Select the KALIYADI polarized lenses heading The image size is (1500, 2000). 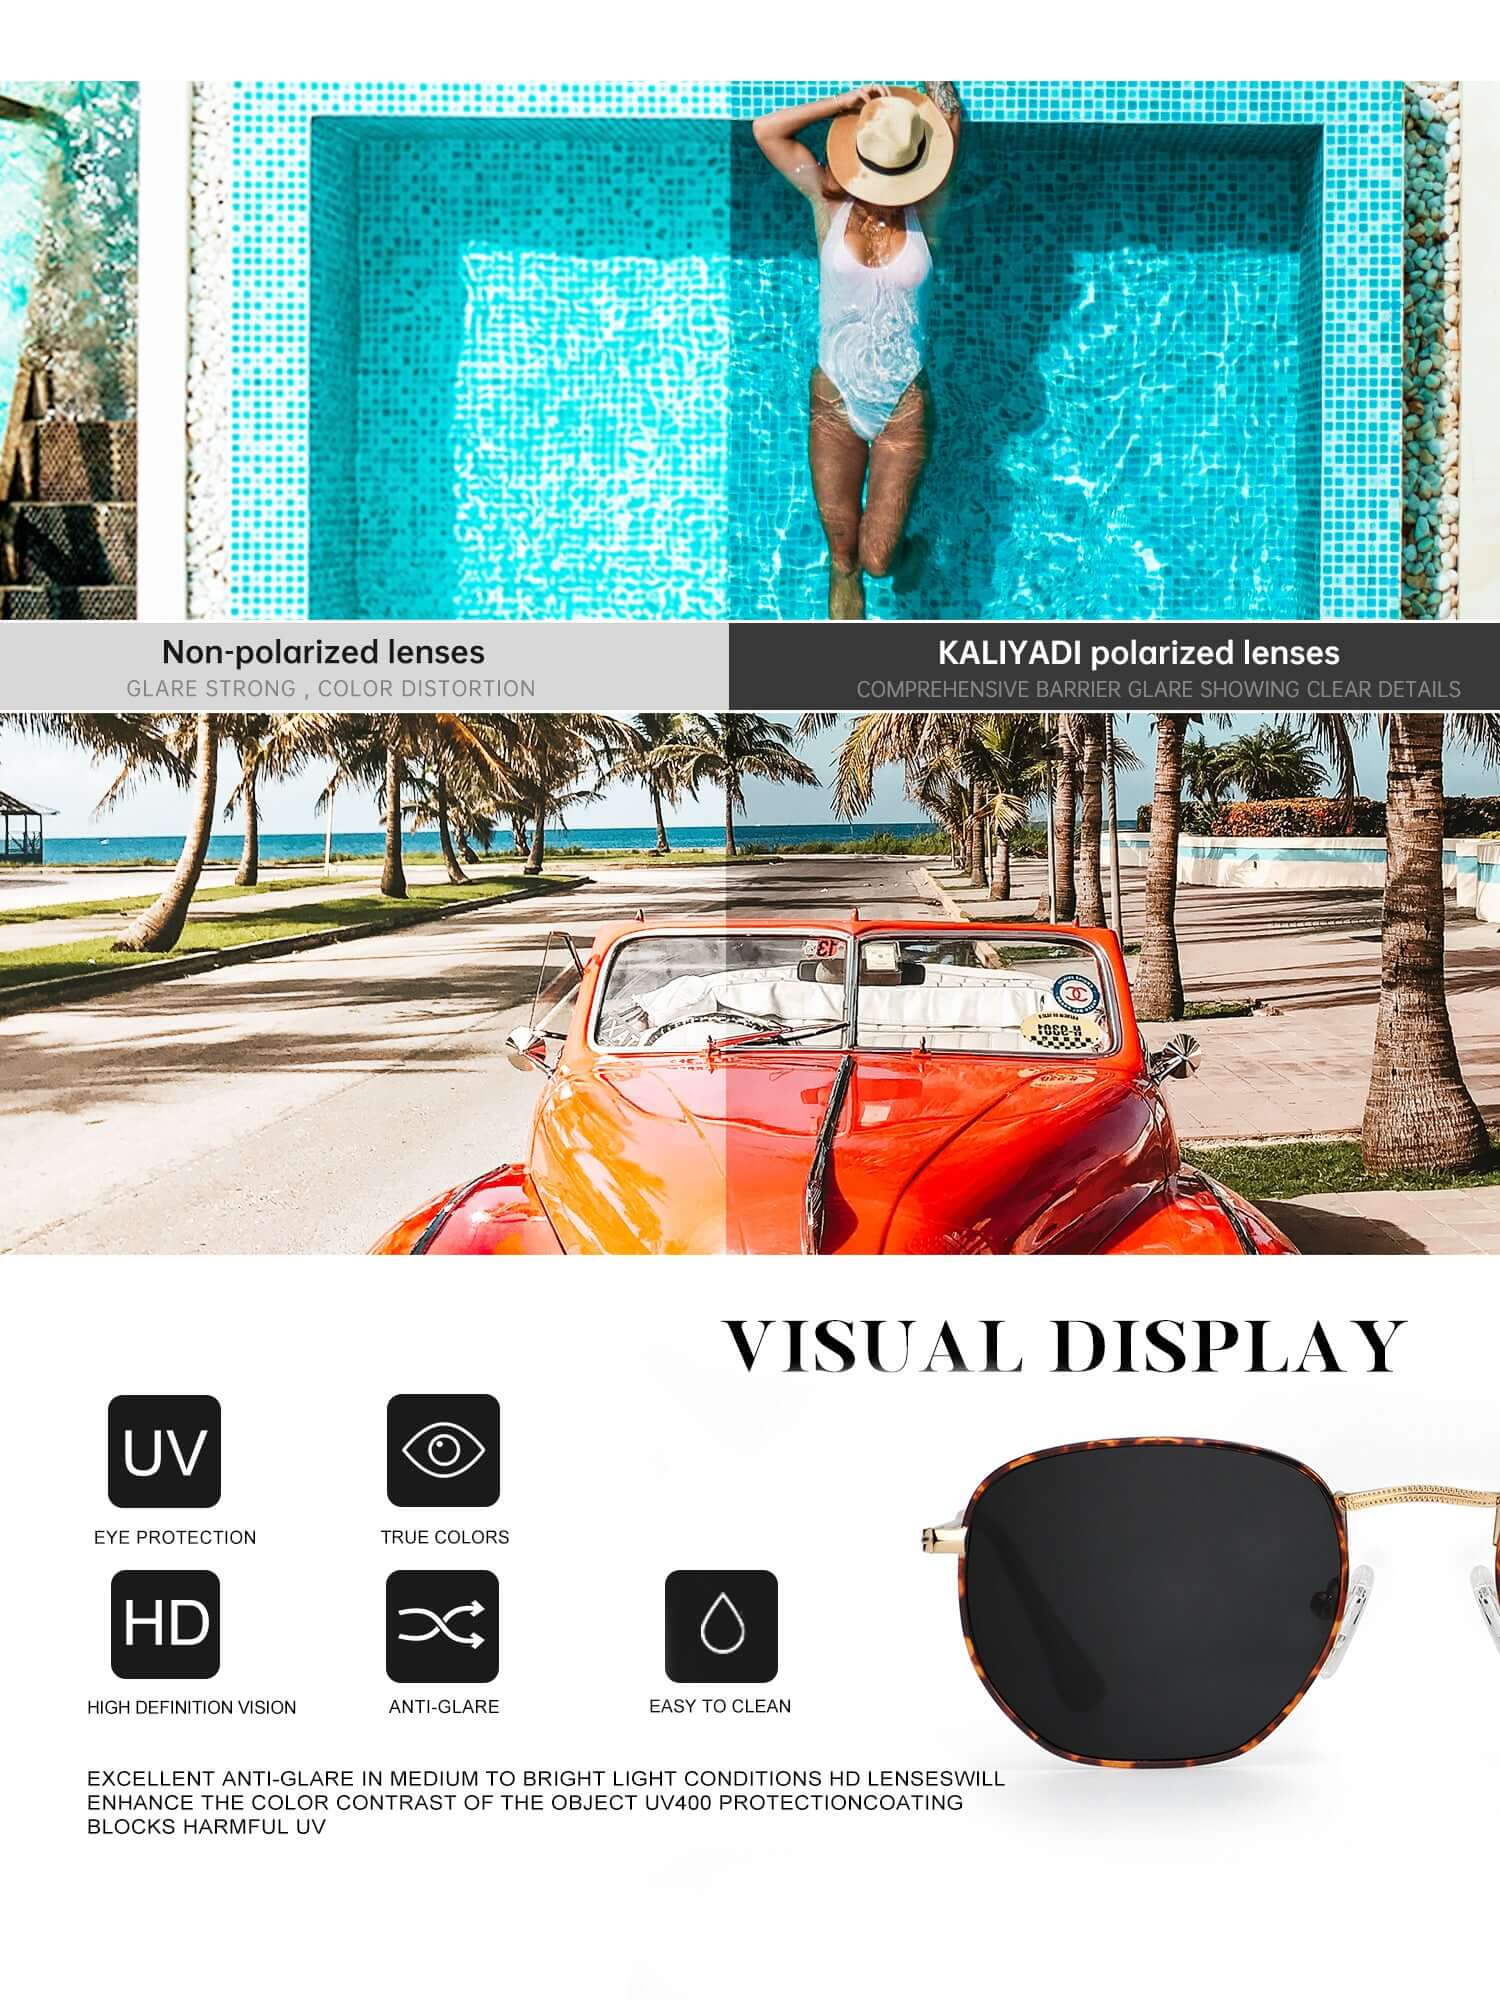pos(1138,653)
